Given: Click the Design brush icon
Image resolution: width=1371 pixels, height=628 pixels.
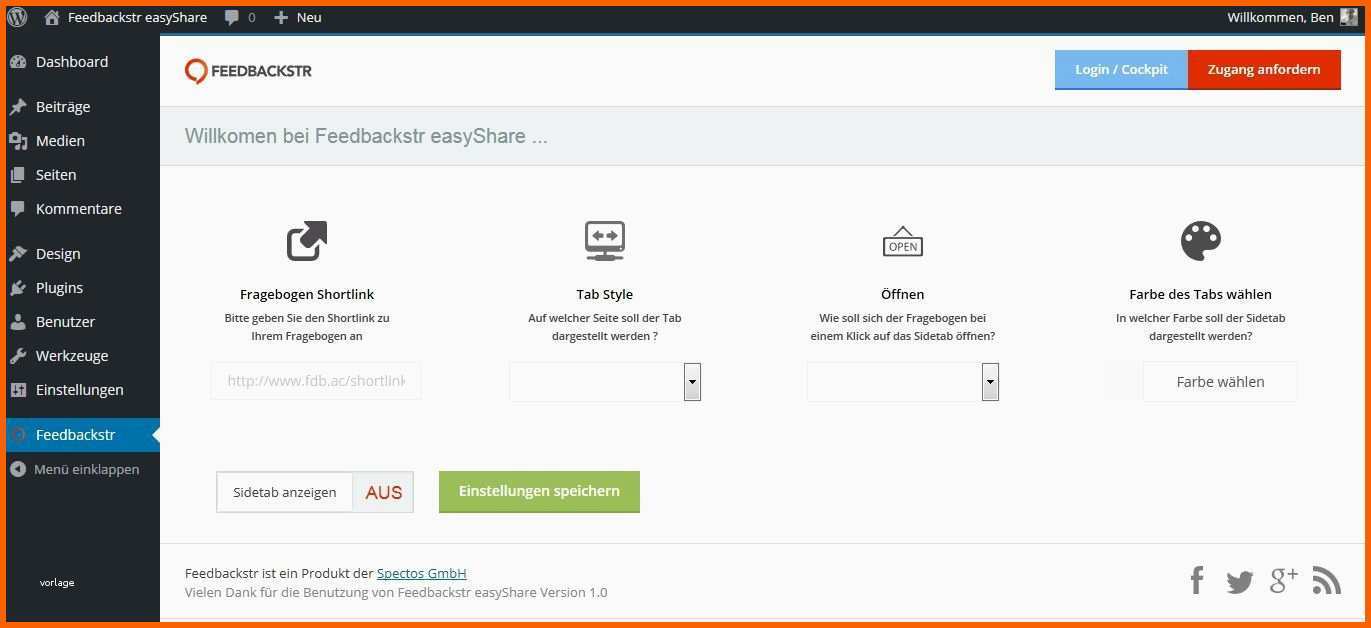Looking at the screenshot, I should pyautogui.click(x=18, y=254).
